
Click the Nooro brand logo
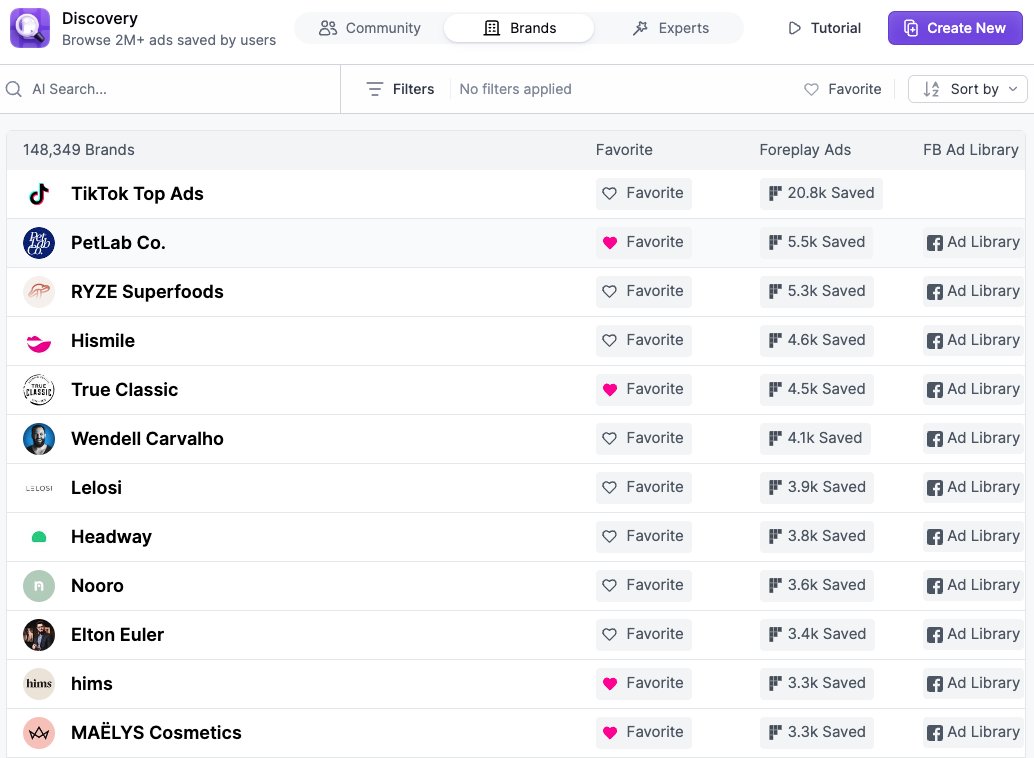(39, 586)
